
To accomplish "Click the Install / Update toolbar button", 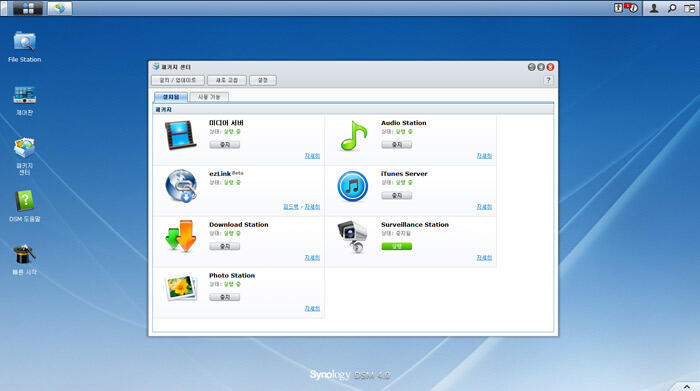I will point(178,80).
